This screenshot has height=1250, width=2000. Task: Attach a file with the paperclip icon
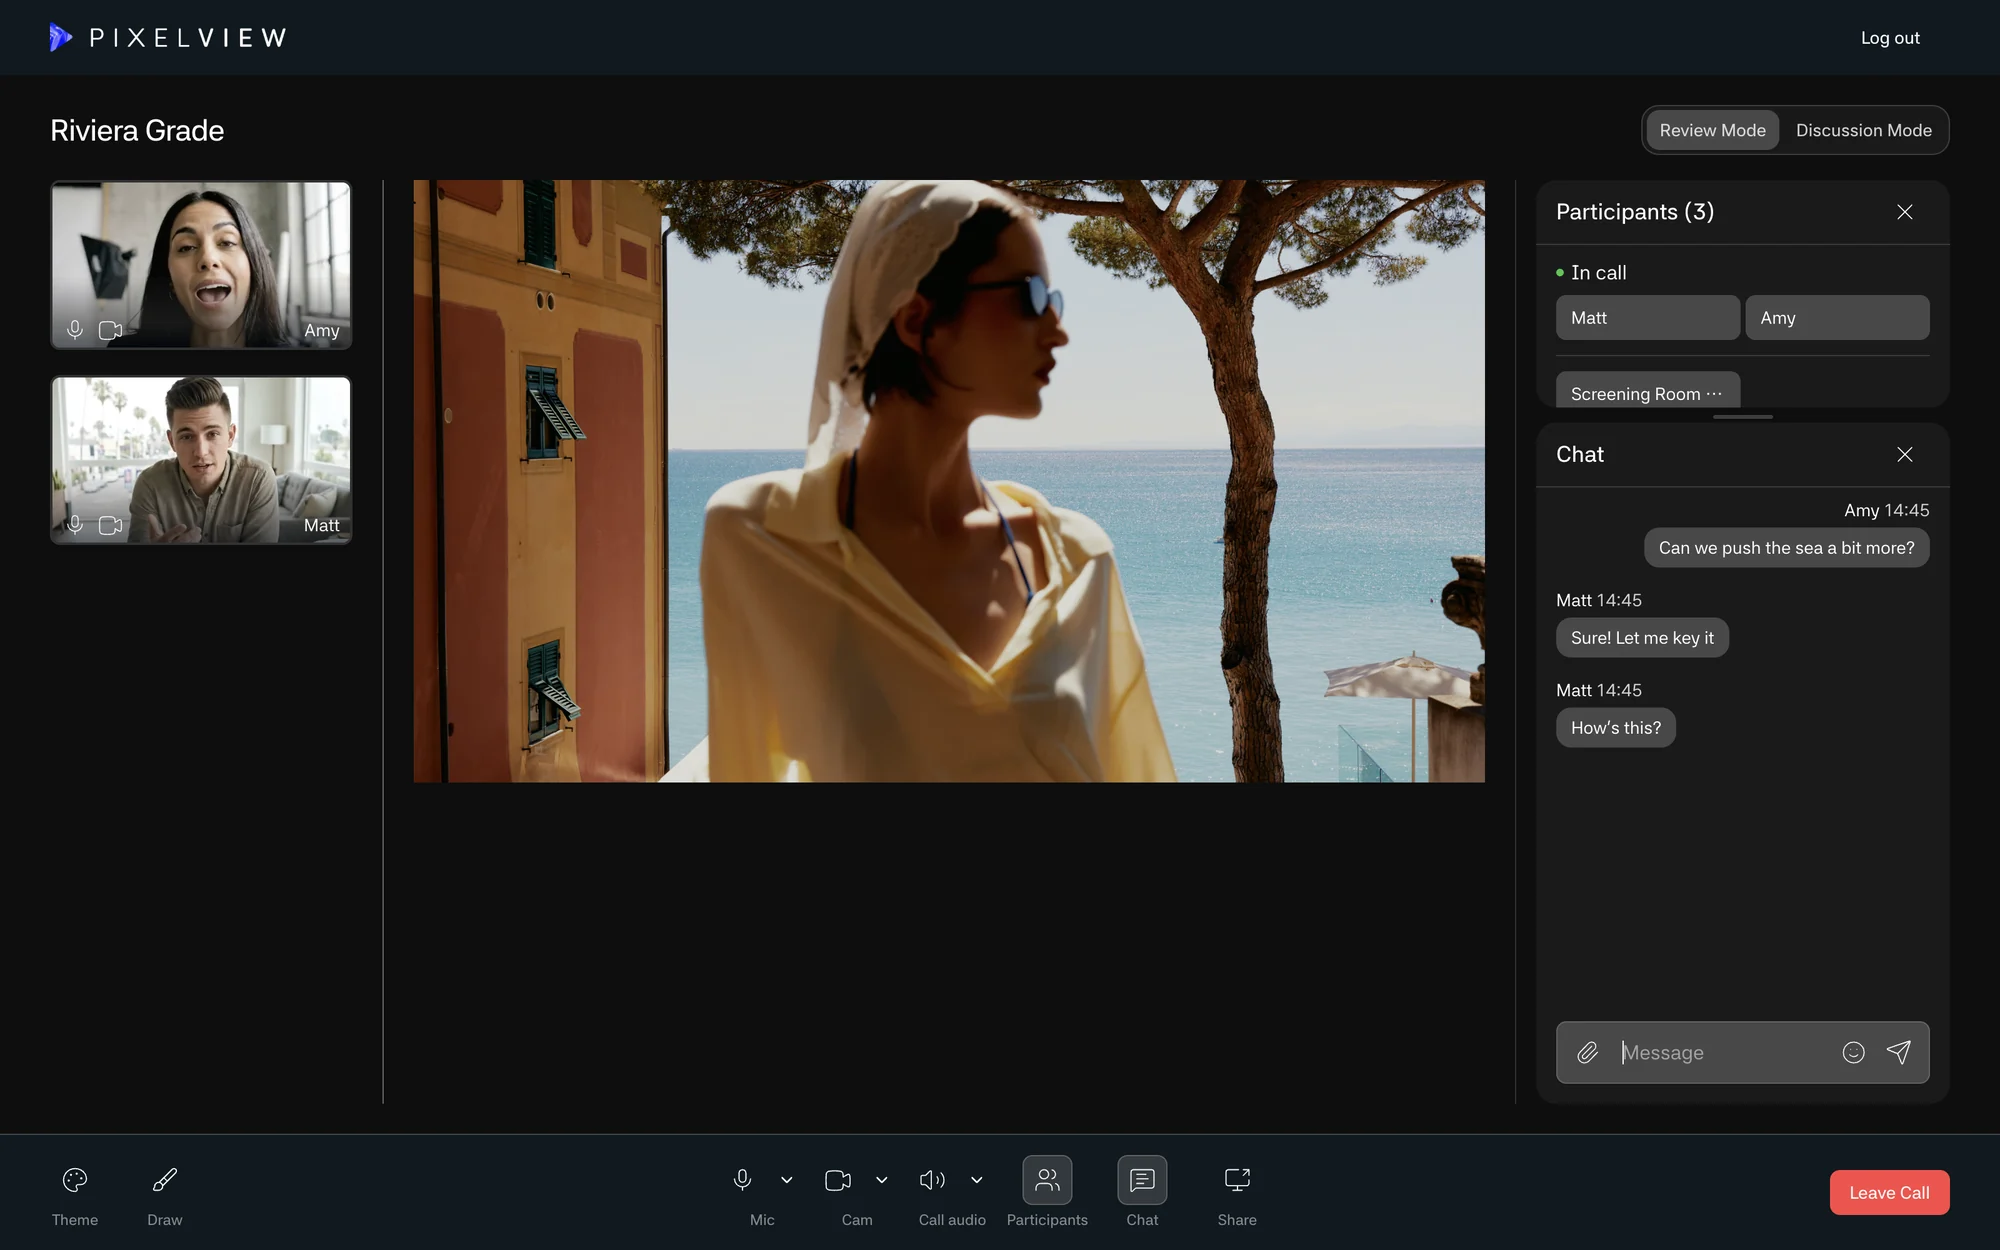tap(1587, 1052)
